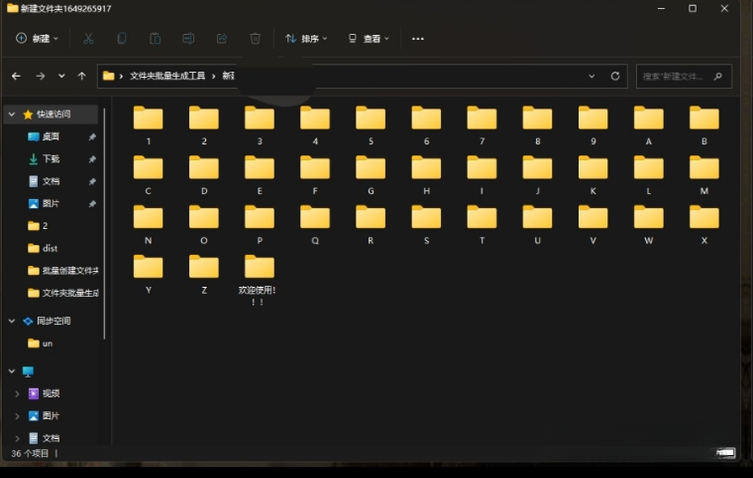753x478 pixels.
Task: Open un folder under 同步空间
Action: pos(50,343)
